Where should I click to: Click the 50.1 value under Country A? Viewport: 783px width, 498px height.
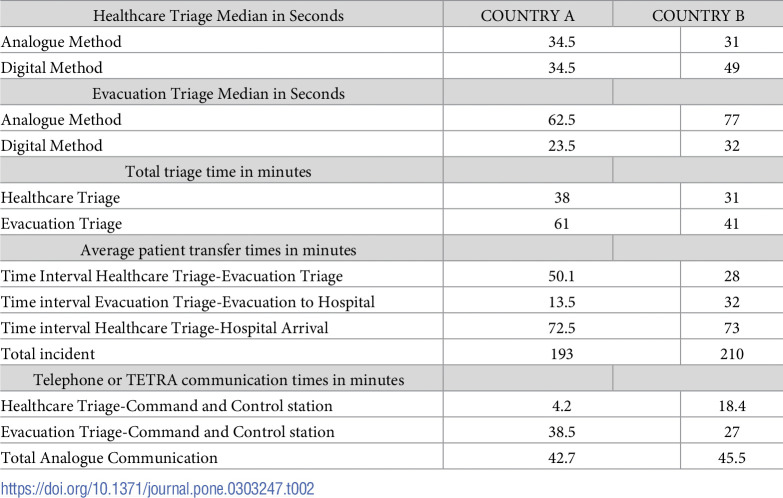click(x=562, y=276)
